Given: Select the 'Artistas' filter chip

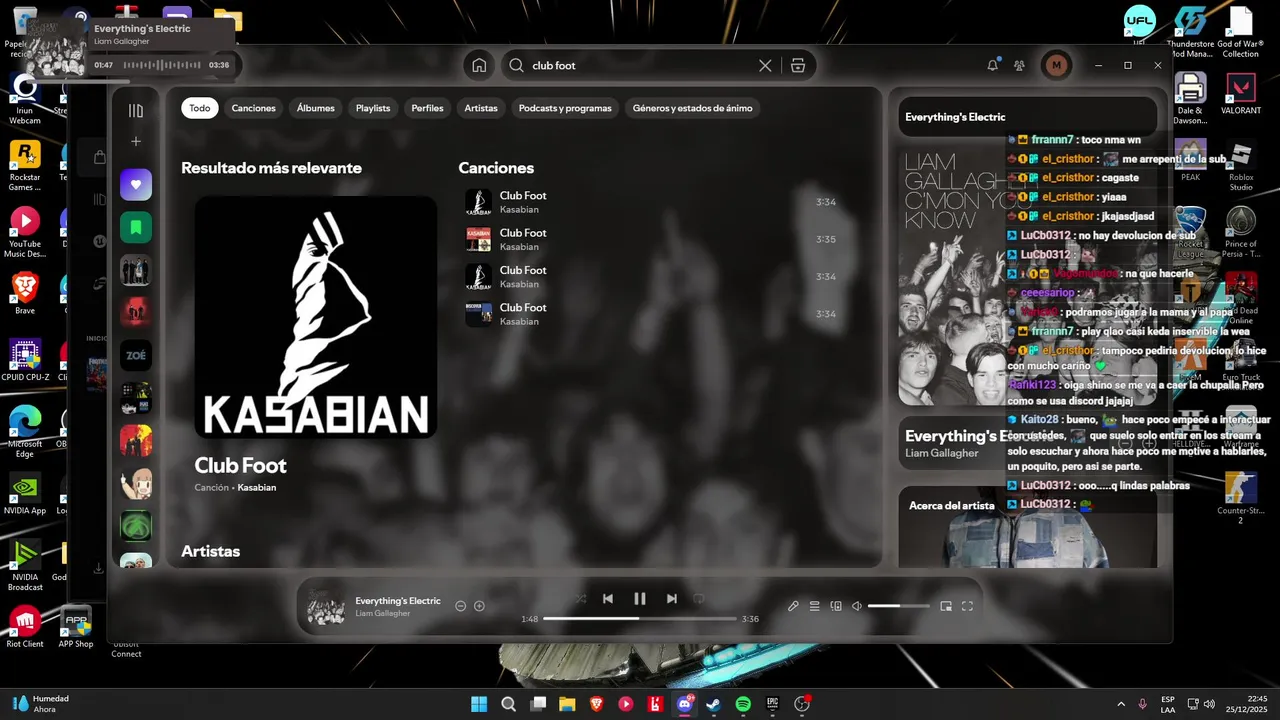Looking at the screenshot, I should 481,108.
